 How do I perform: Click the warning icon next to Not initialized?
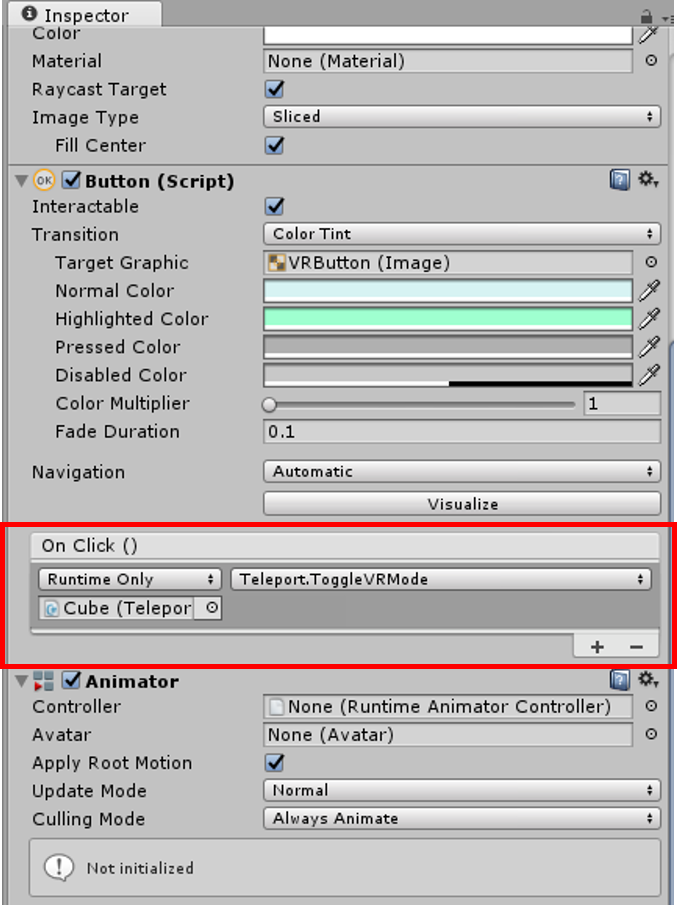click(58, 867)
